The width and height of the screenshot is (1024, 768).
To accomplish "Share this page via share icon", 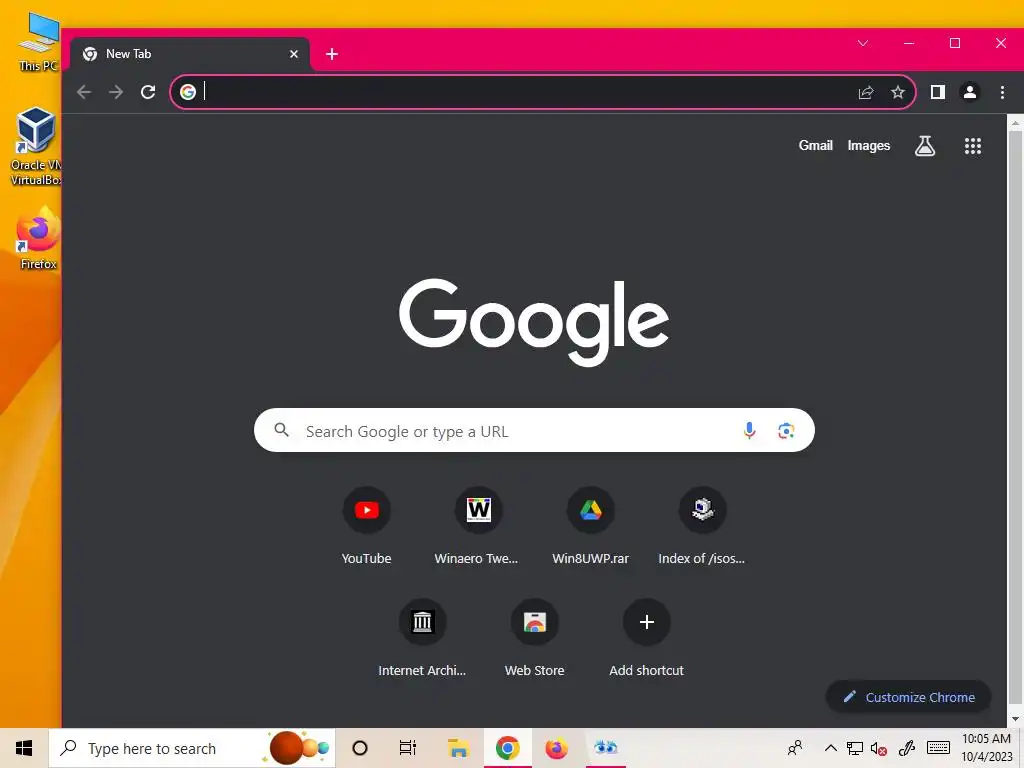I will pos(866,92).
